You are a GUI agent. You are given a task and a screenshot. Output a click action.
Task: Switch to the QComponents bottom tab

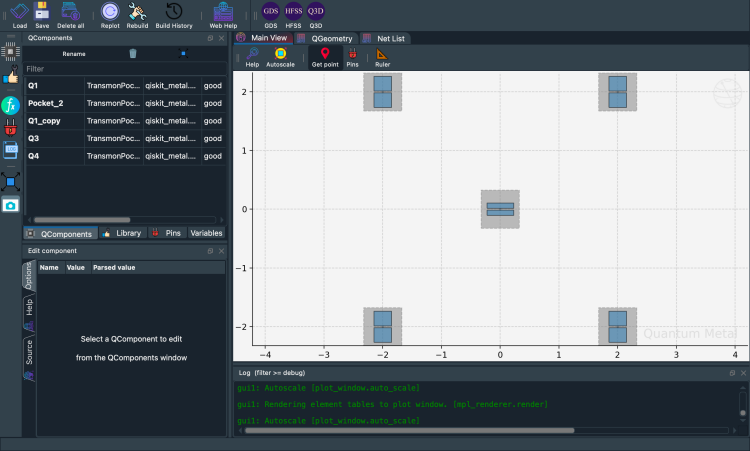tap(60, 233)
